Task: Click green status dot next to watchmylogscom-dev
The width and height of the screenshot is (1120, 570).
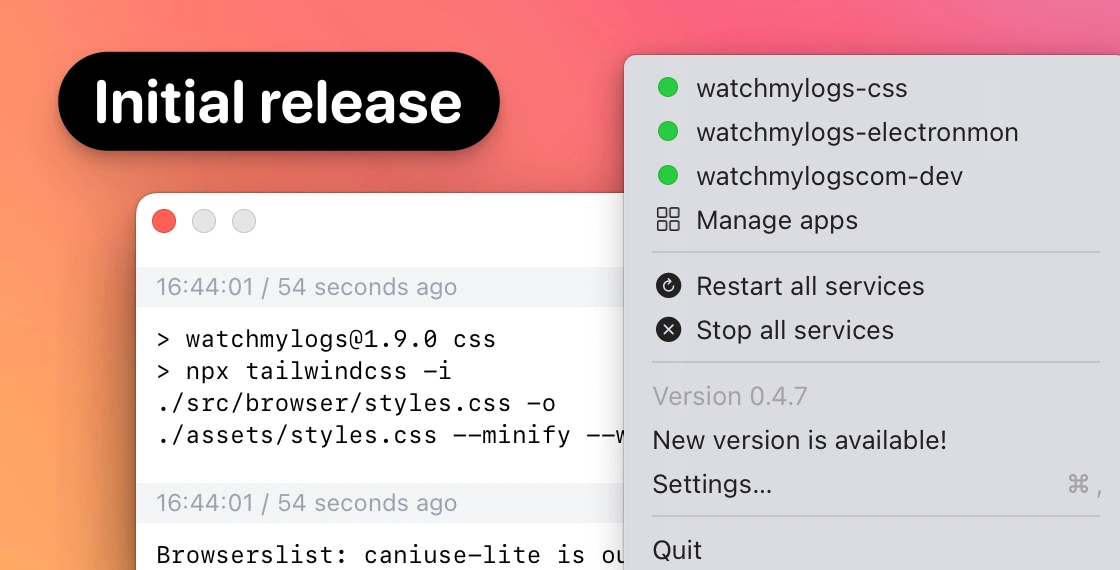Action: pos(668,175)
